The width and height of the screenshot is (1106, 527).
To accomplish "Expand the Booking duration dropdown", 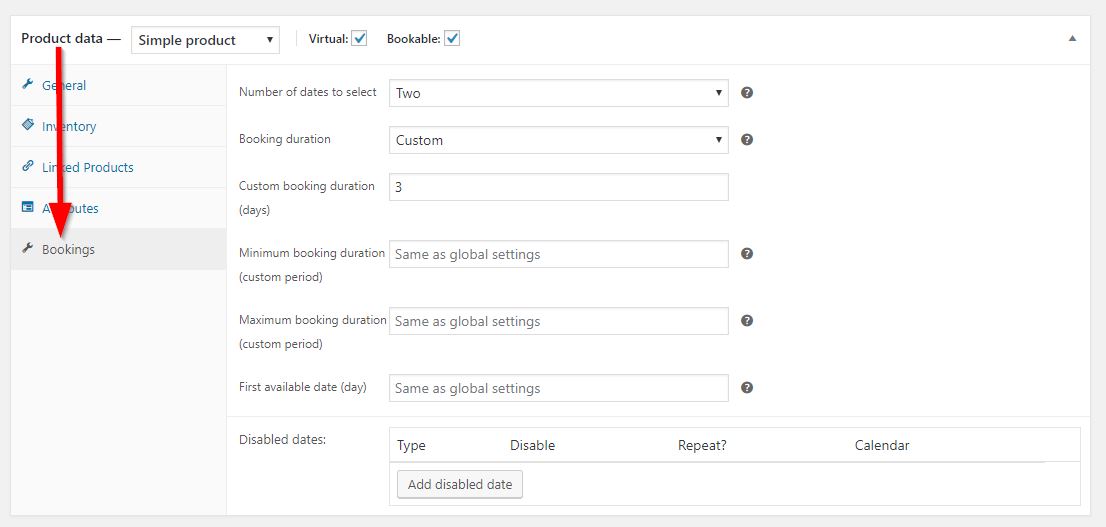I will pyautogui.click(x=558, y=140).
